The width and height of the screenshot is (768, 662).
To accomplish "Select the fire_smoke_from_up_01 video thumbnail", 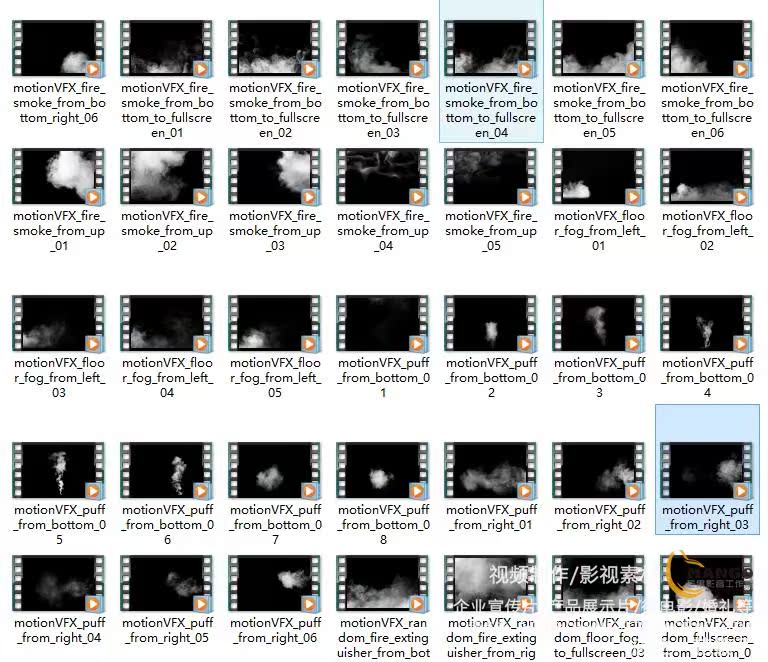I will tap(58, 177).
